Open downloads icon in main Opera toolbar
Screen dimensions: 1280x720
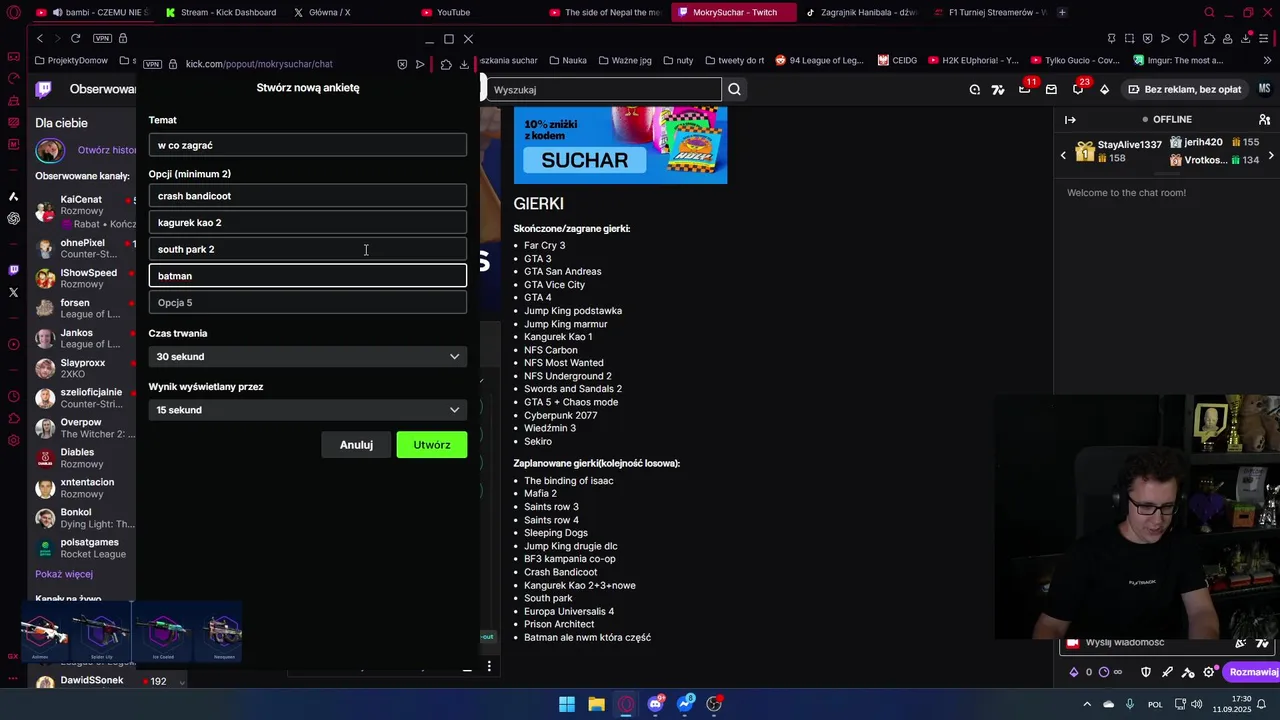(x=1246, y=39)
